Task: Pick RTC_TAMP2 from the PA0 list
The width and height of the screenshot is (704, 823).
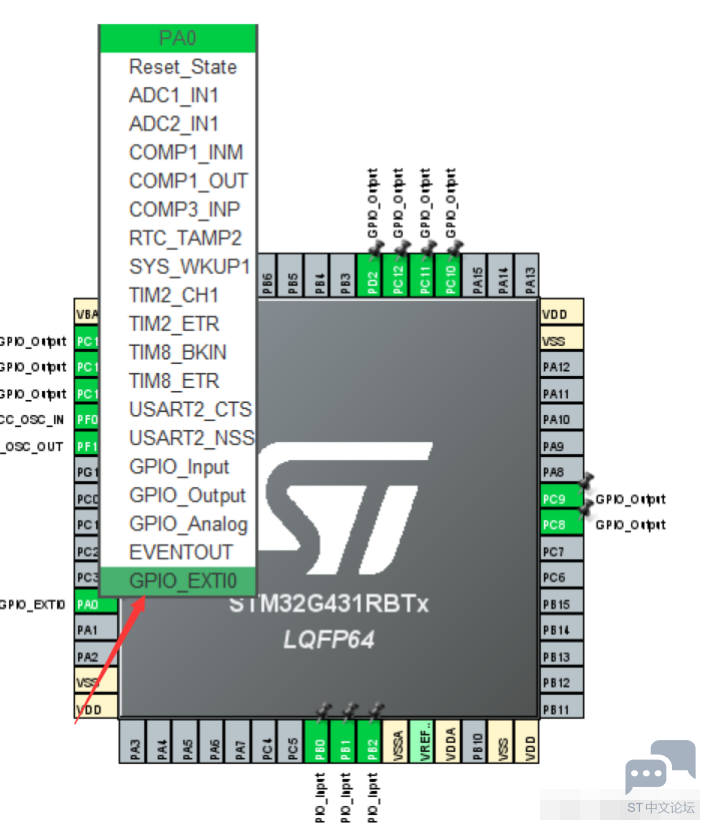Action: point(178,238)
